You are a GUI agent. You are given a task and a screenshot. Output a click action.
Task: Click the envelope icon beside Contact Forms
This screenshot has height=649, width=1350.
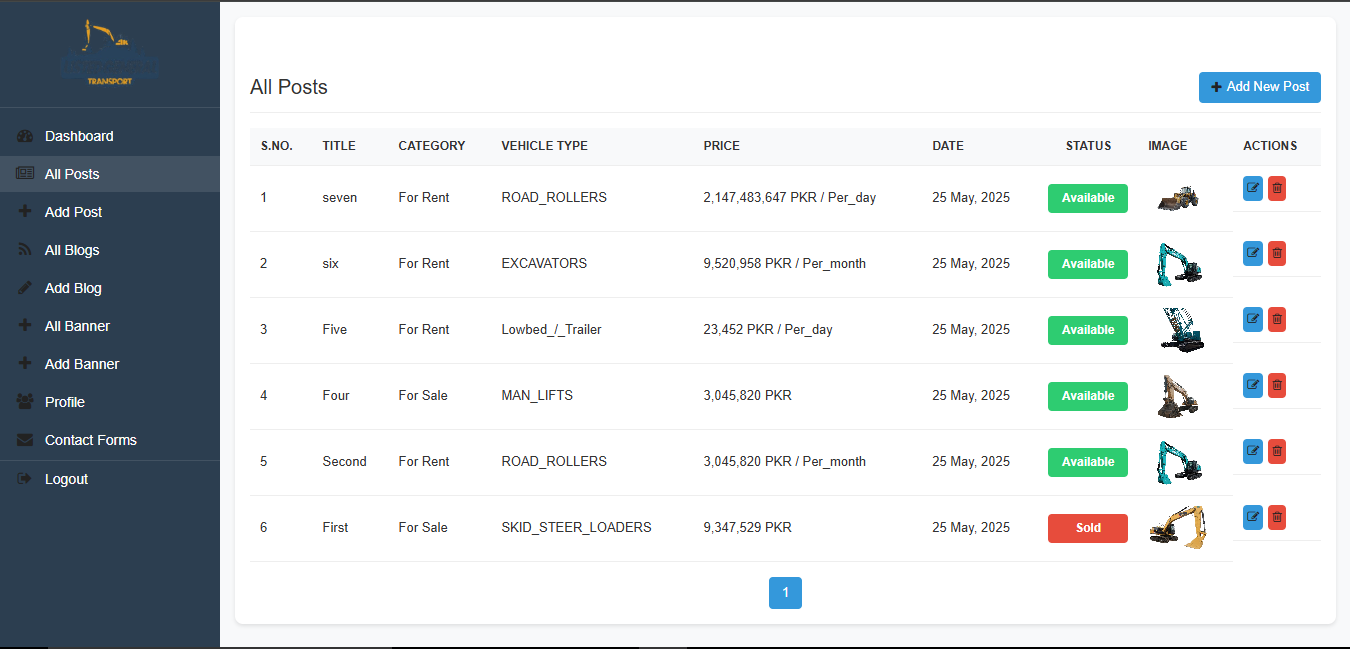(x=26, y=440)
